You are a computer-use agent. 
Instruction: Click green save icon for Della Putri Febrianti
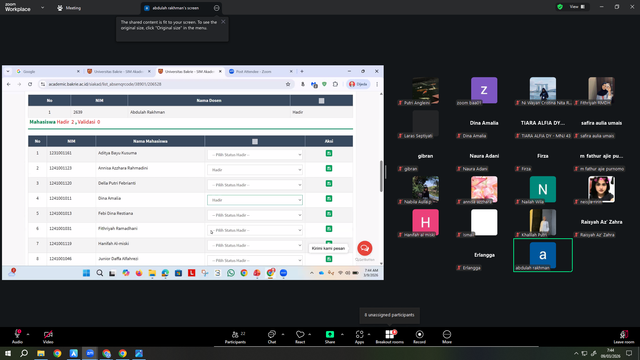[329, 183]
